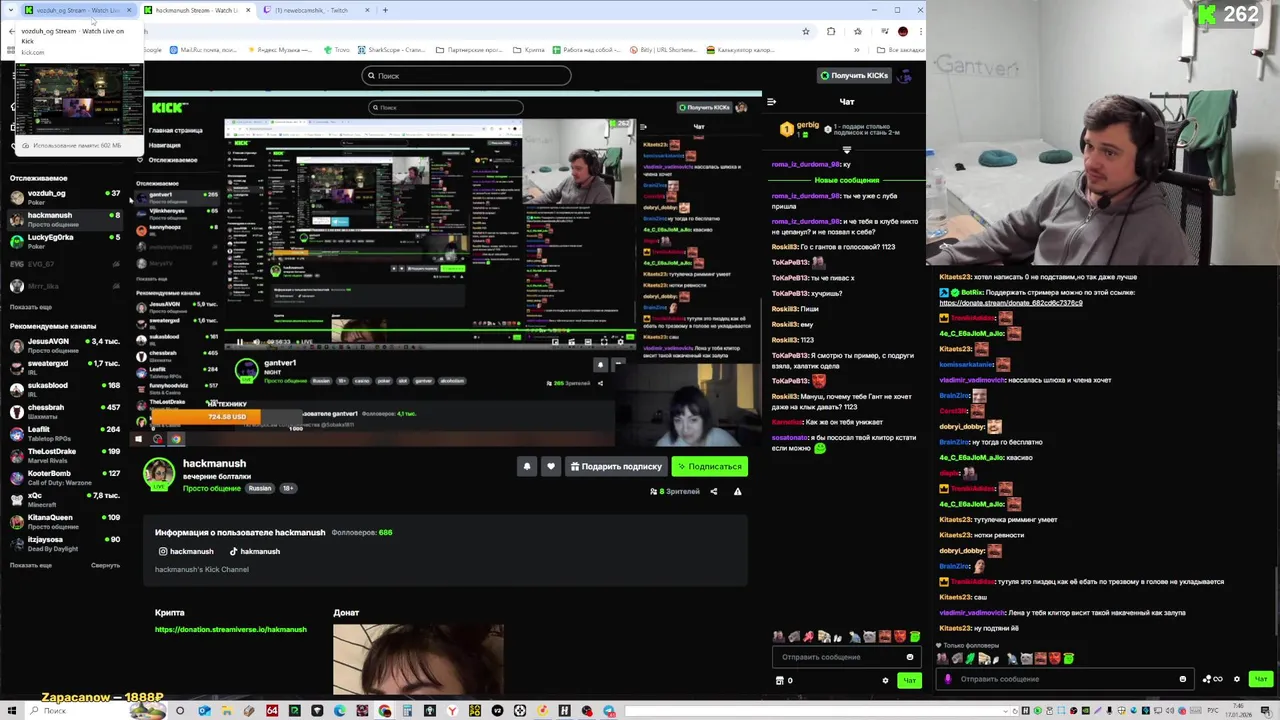
Task: Open emoji picker in Kick chat input
Action: pos(909,657)
